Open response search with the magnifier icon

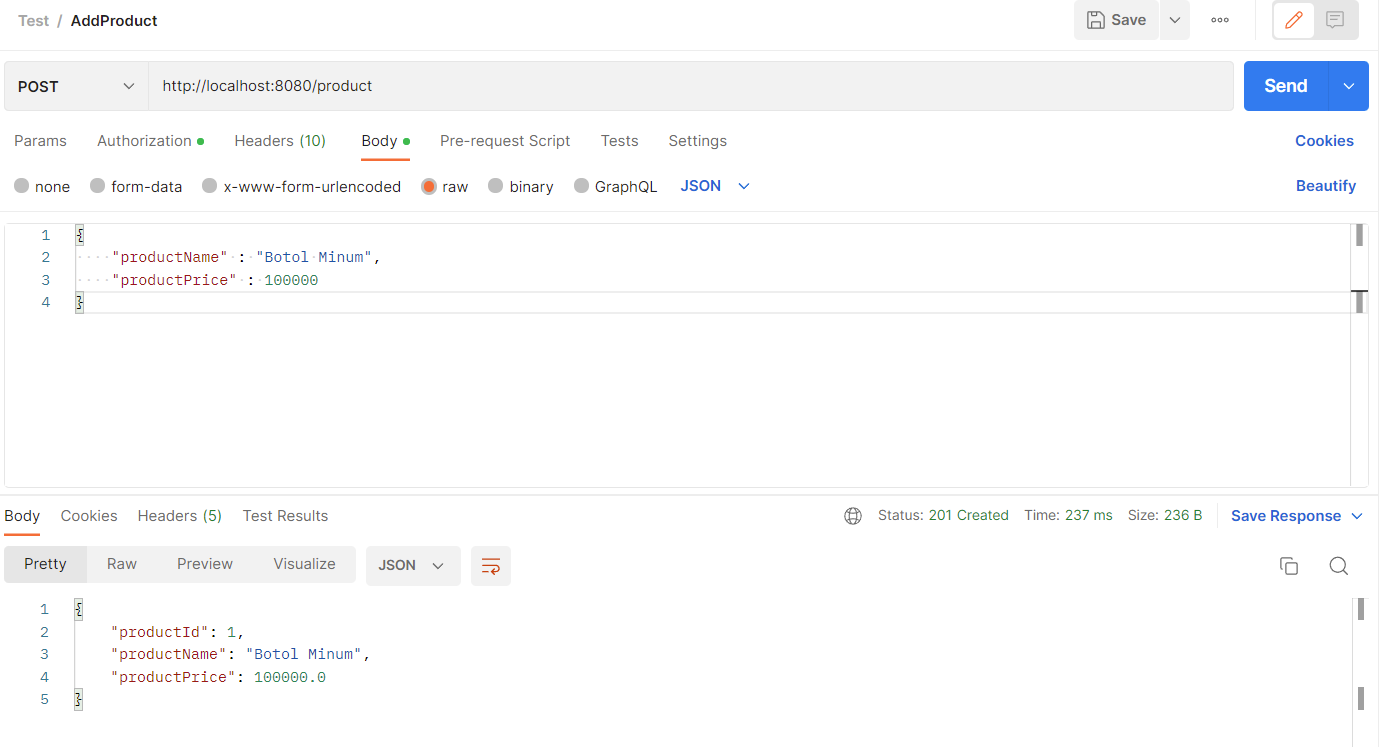[1339, 565]
